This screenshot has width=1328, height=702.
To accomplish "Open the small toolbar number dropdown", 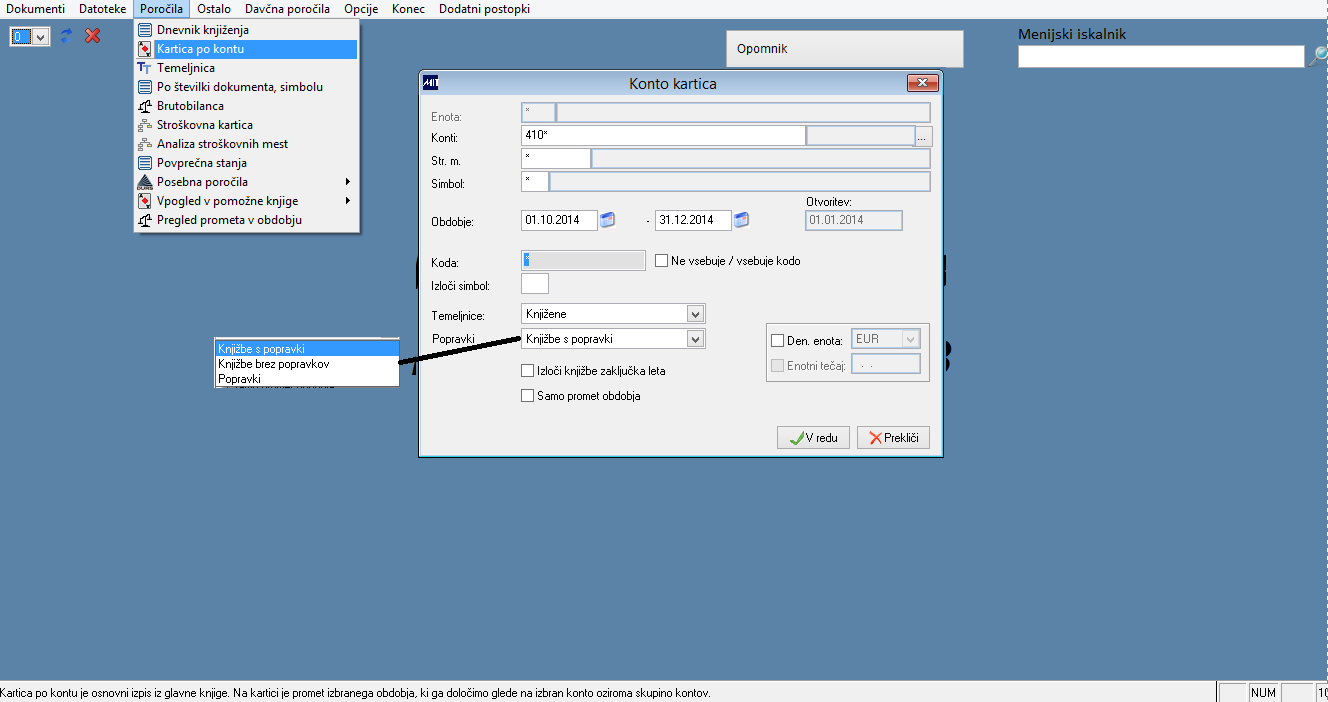I will point(40,36).
